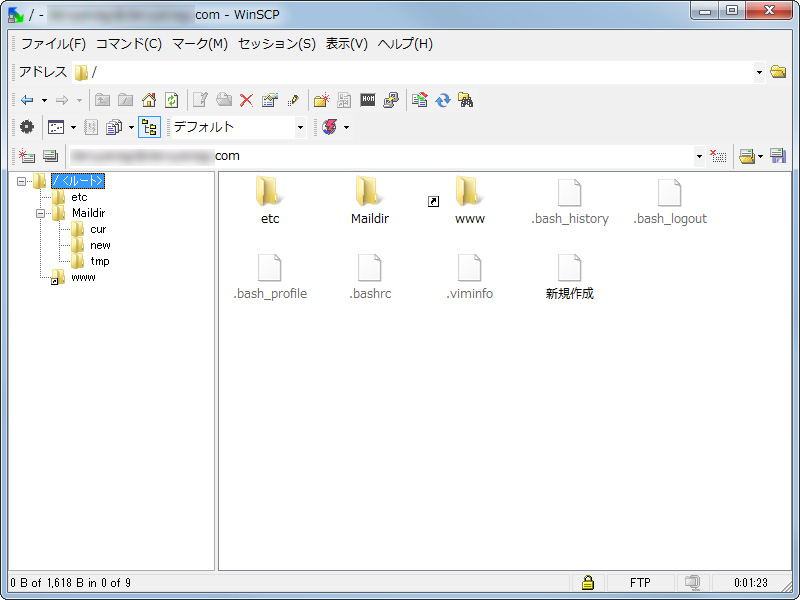
Task: Open the 表示(V) menu
Action: 347,44
